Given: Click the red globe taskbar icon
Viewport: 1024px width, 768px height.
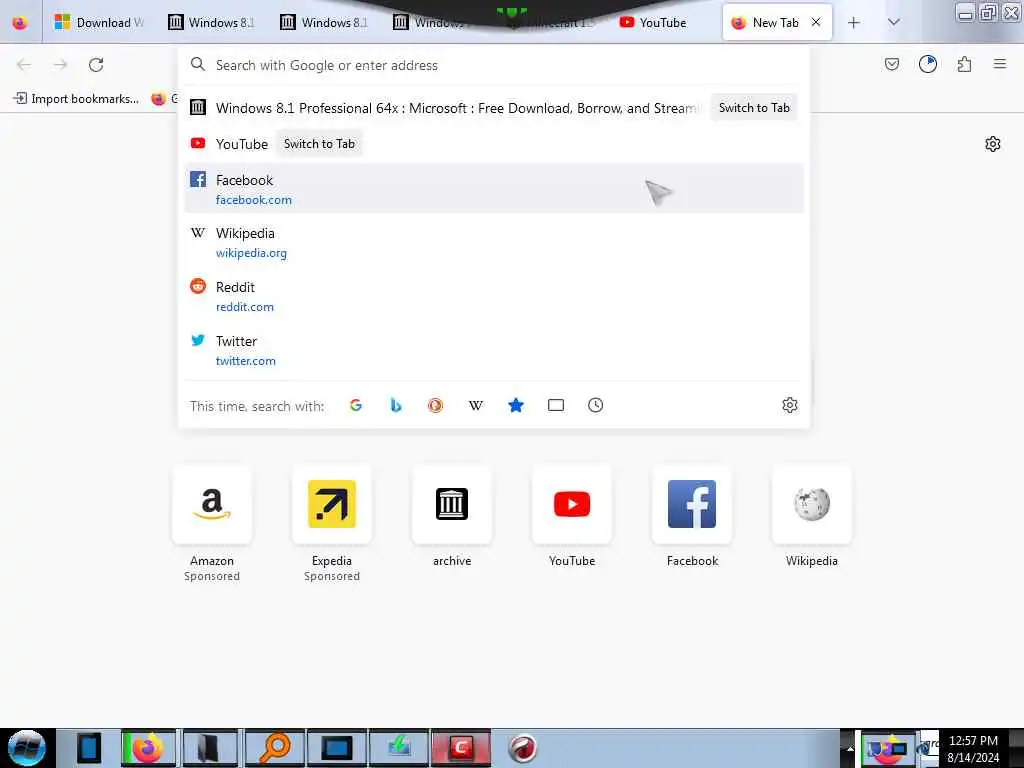Looking at the screenshot, I should [x=522, y=748].
